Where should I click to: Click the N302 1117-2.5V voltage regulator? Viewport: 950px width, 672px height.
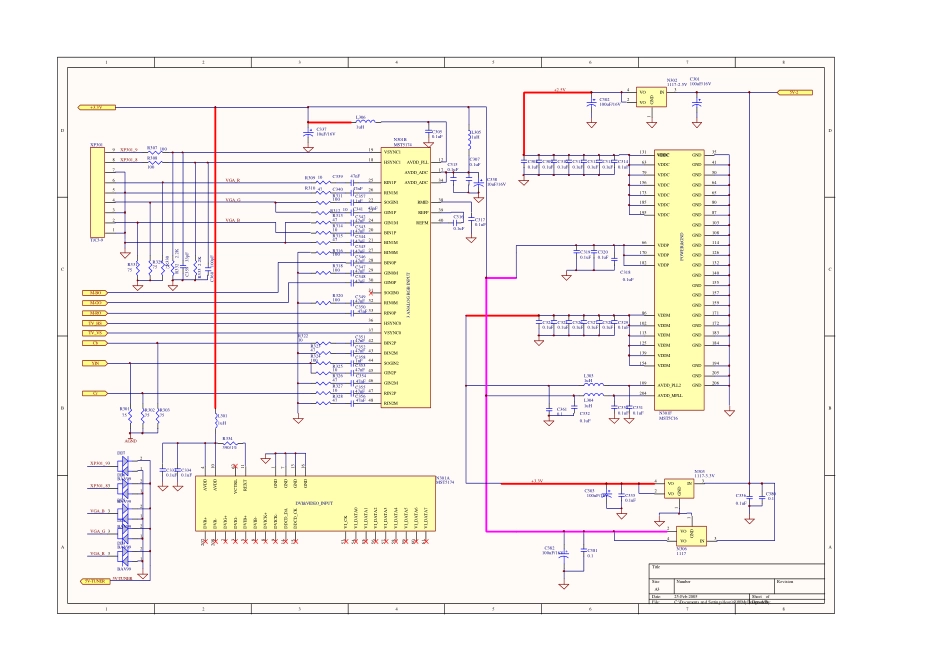652,96
